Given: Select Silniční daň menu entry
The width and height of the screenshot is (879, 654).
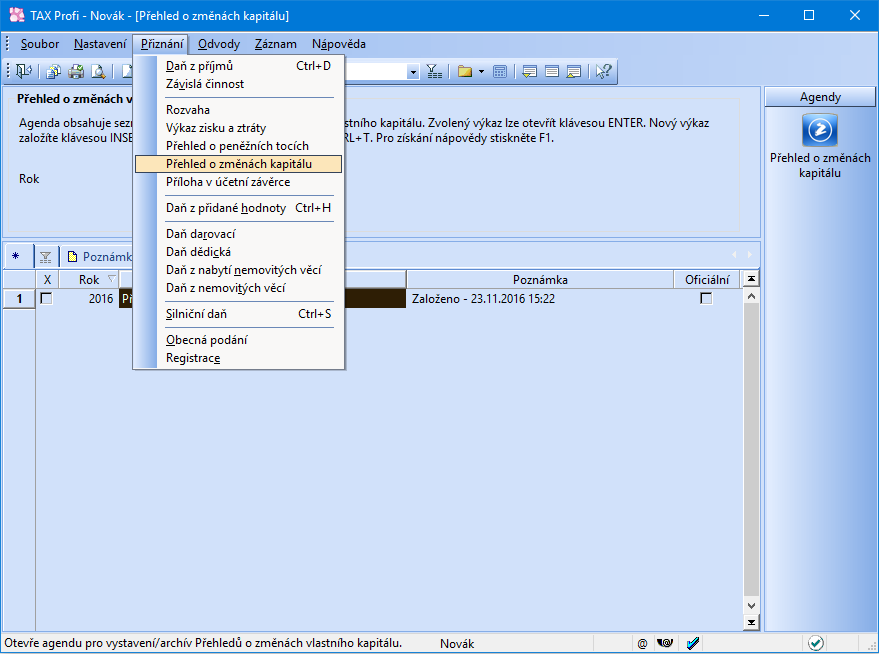Looking at the screenshot, I should click(239, 314).
